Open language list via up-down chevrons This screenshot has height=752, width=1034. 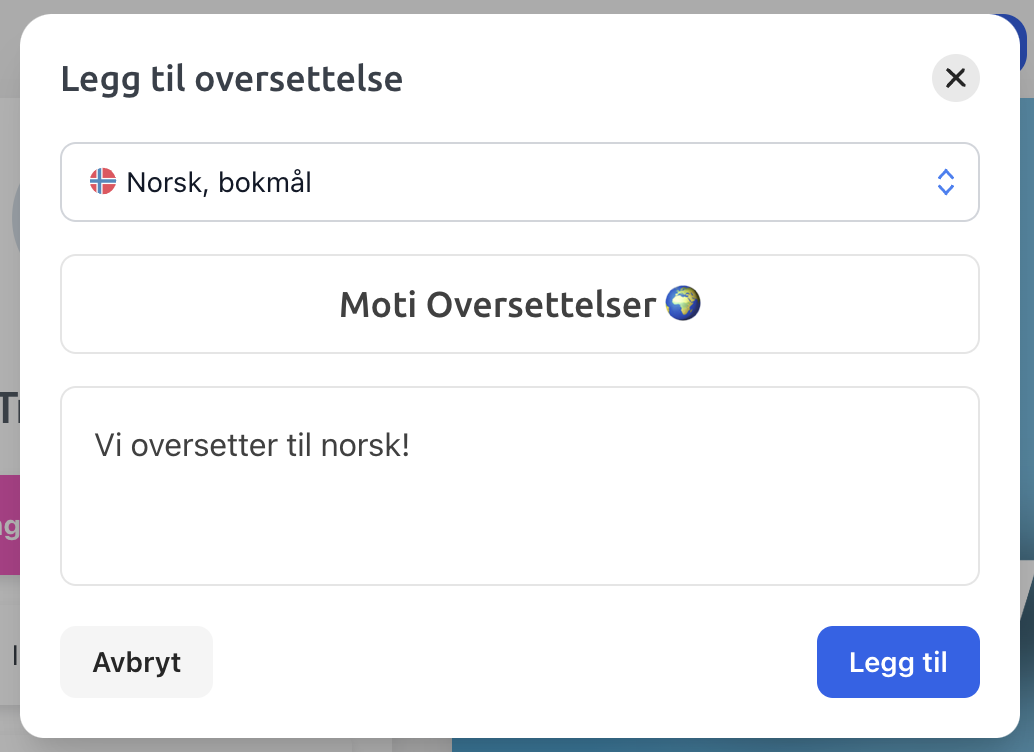[x=946, y=182]
